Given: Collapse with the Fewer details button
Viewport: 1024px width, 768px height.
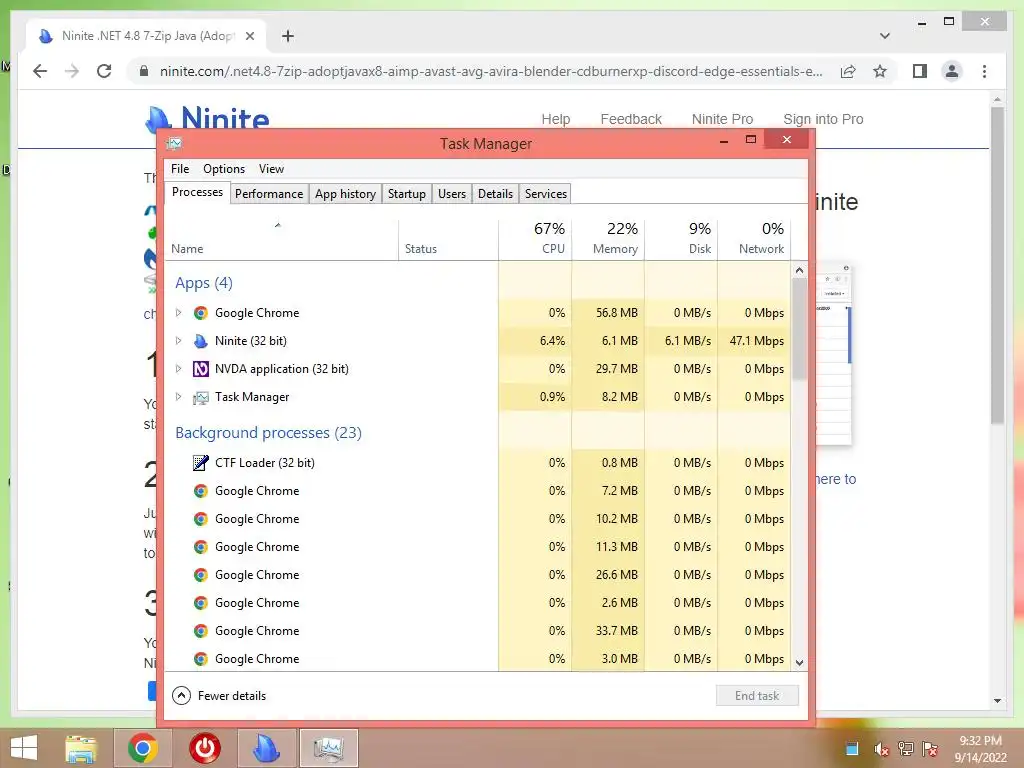Looking at the screenshot, I should point(219,696).
